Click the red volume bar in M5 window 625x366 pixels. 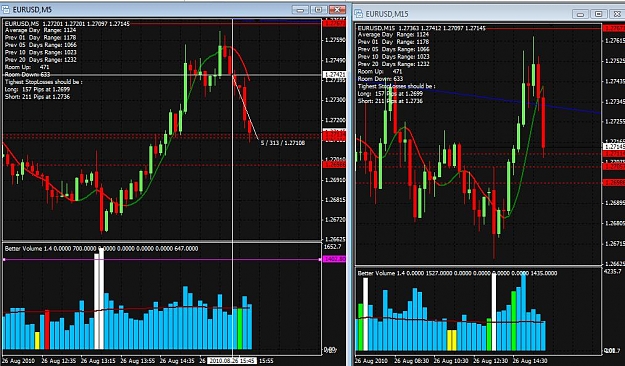(47, 330)
